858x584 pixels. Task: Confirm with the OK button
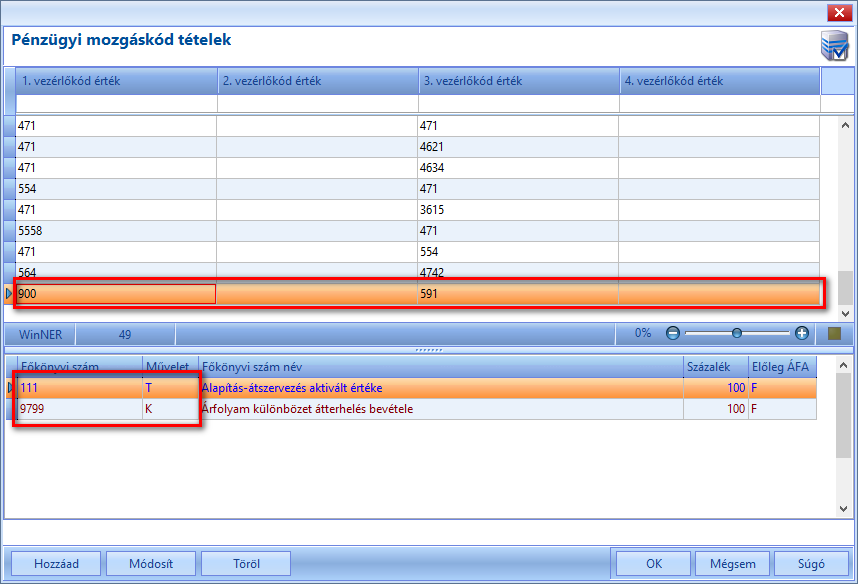coord(653,563)
